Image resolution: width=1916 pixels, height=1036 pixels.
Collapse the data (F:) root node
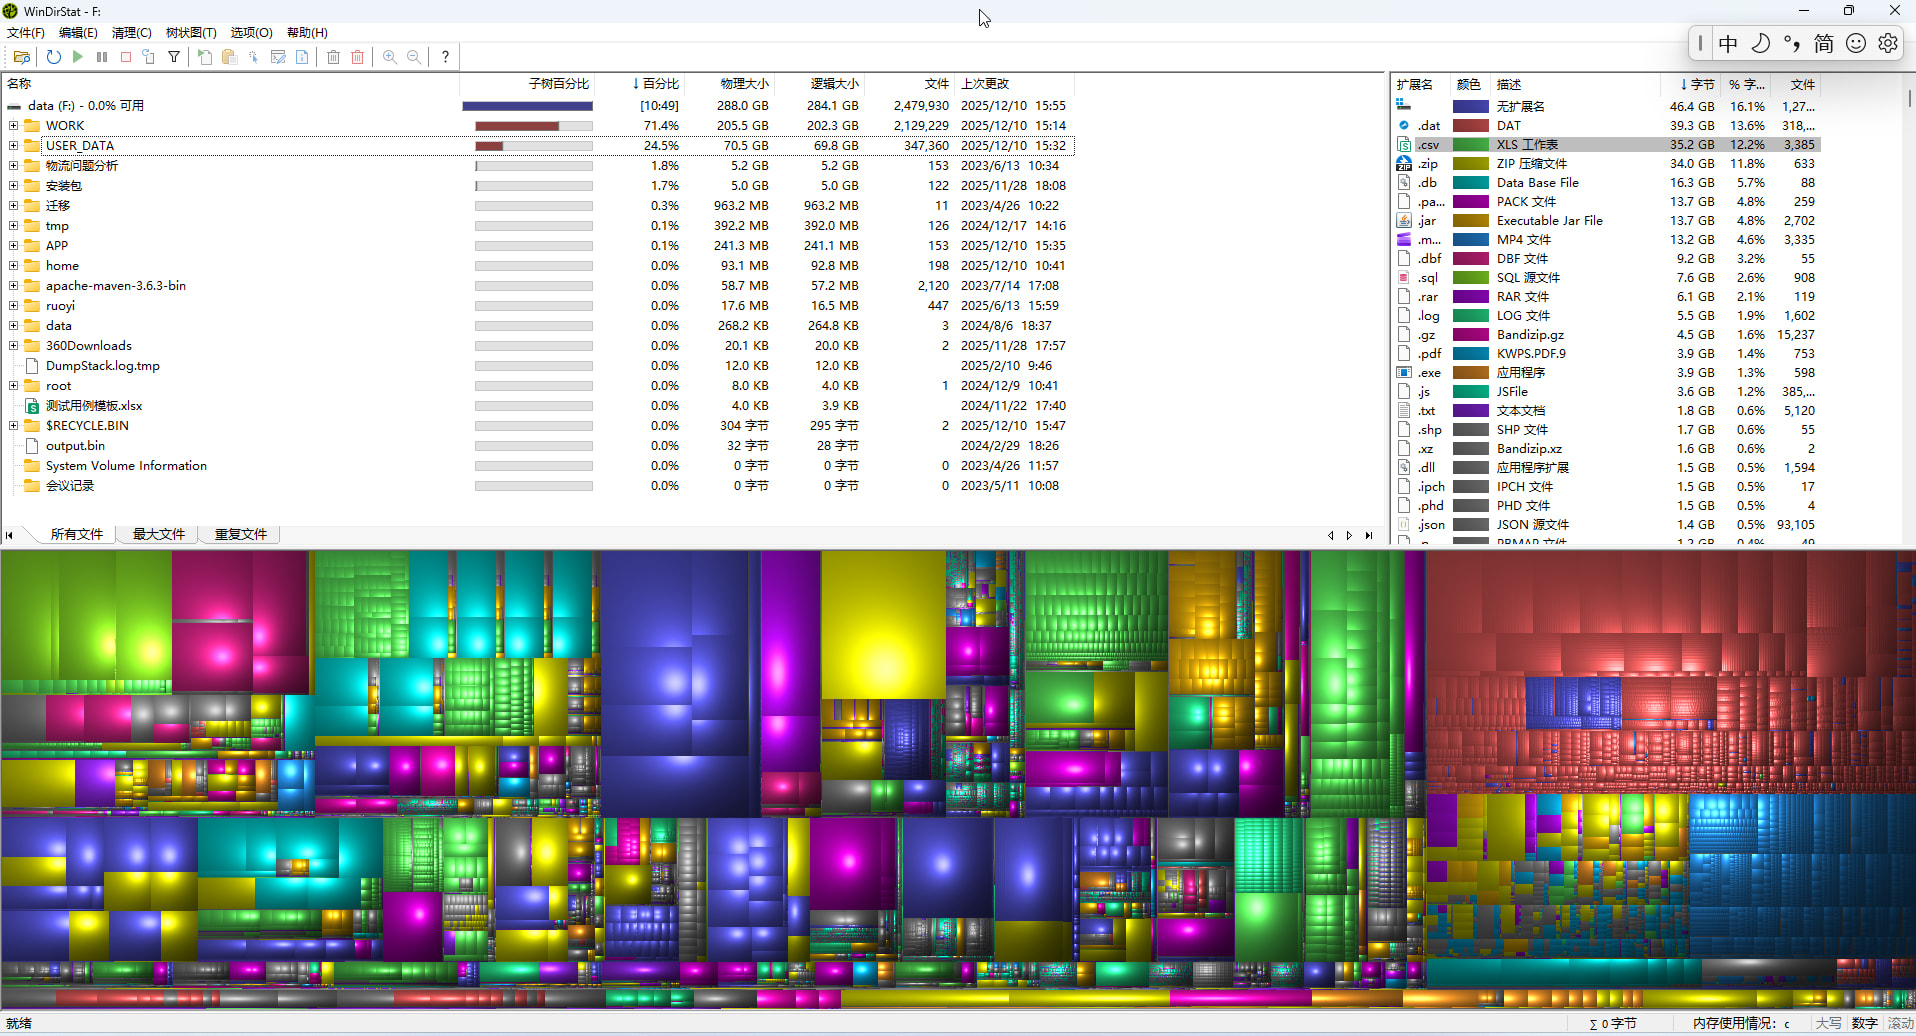[x=13, y=106]
